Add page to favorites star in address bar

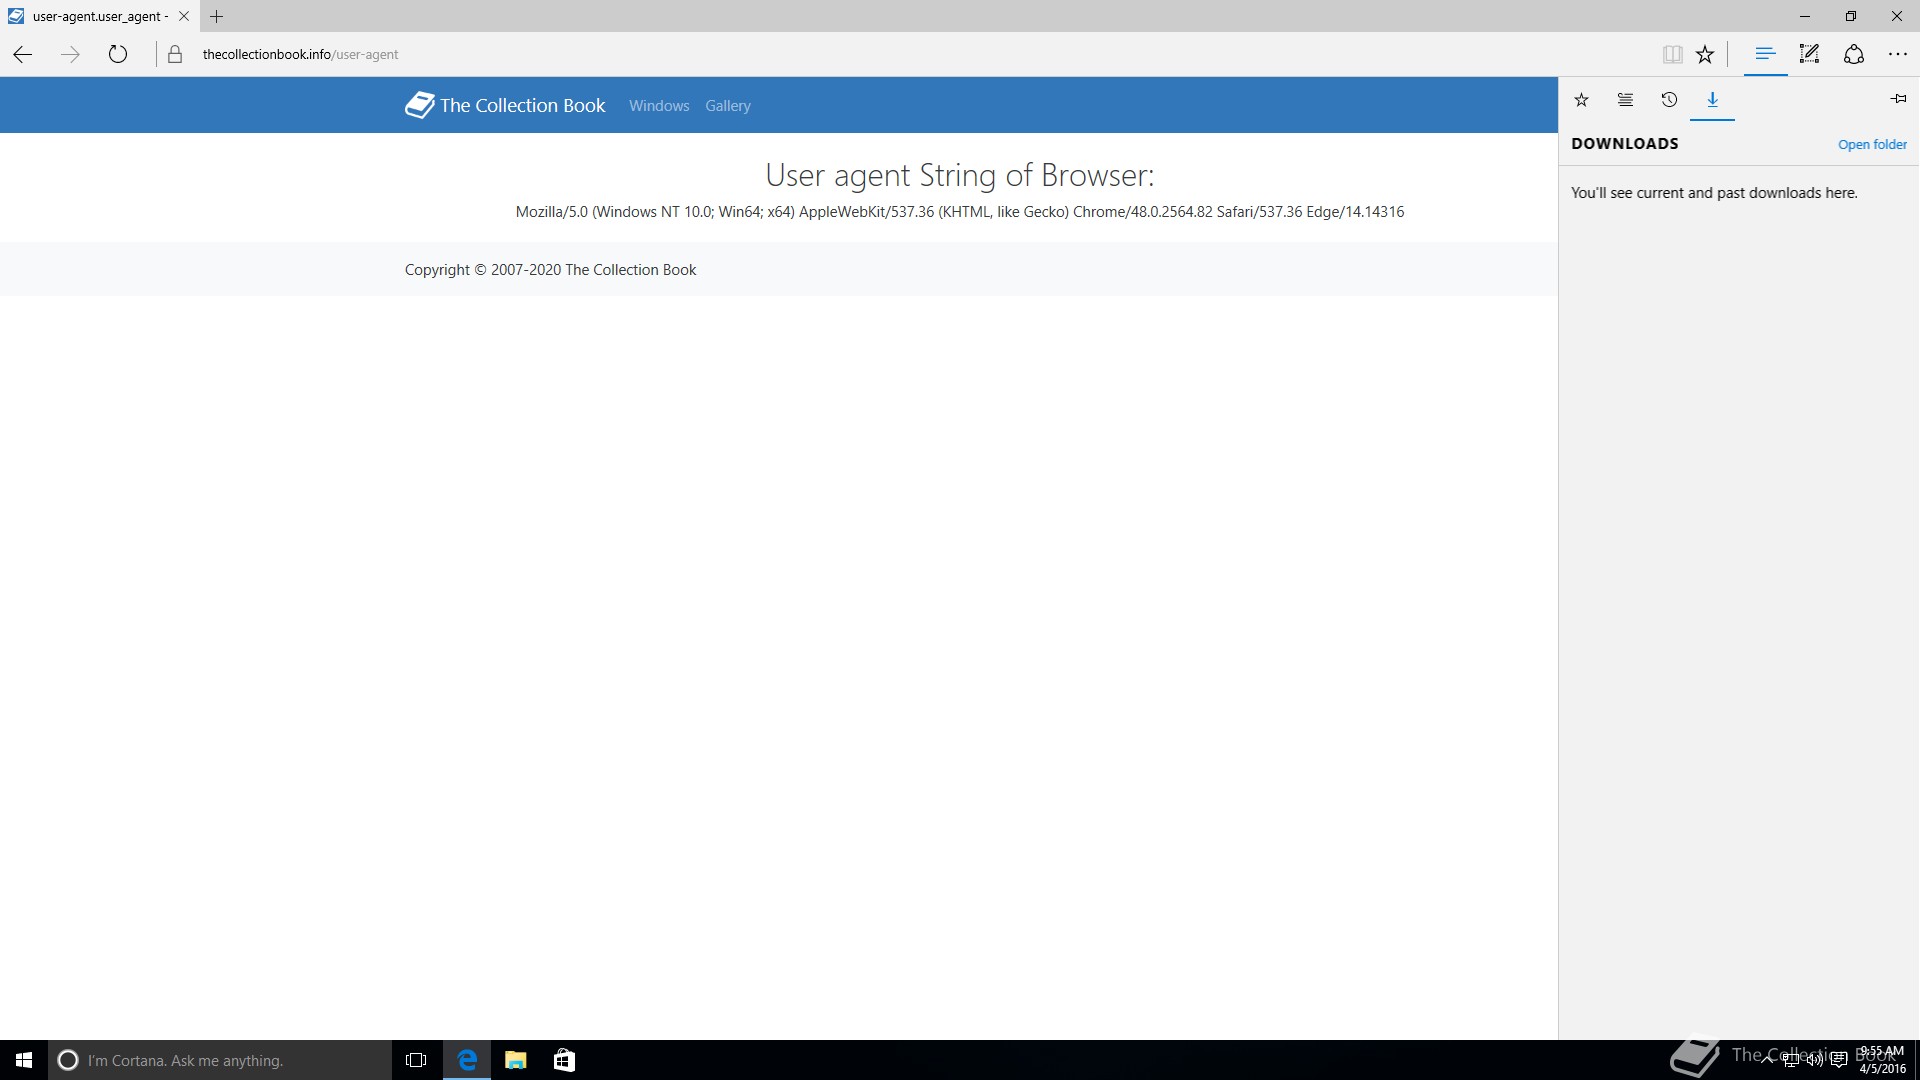(1705, 54)
